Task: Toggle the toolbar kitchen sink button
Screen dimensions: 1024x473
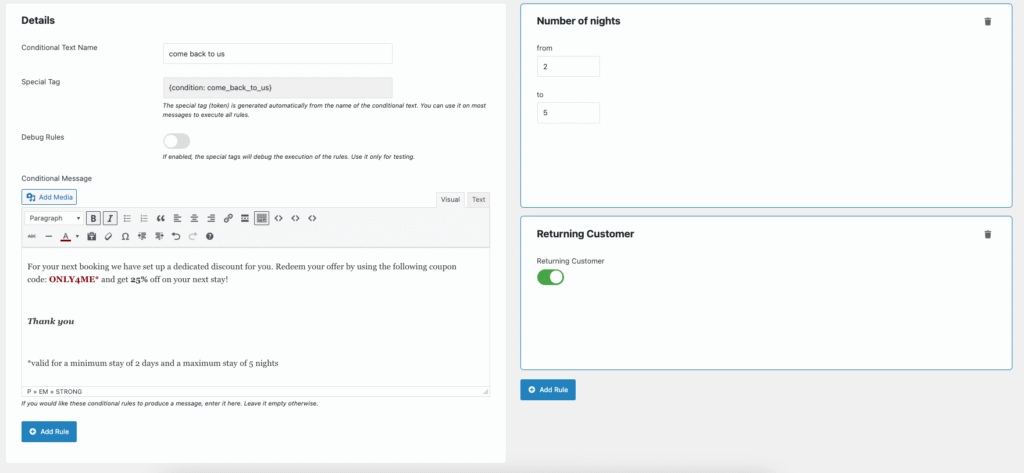Action: (x=261, y=218)
